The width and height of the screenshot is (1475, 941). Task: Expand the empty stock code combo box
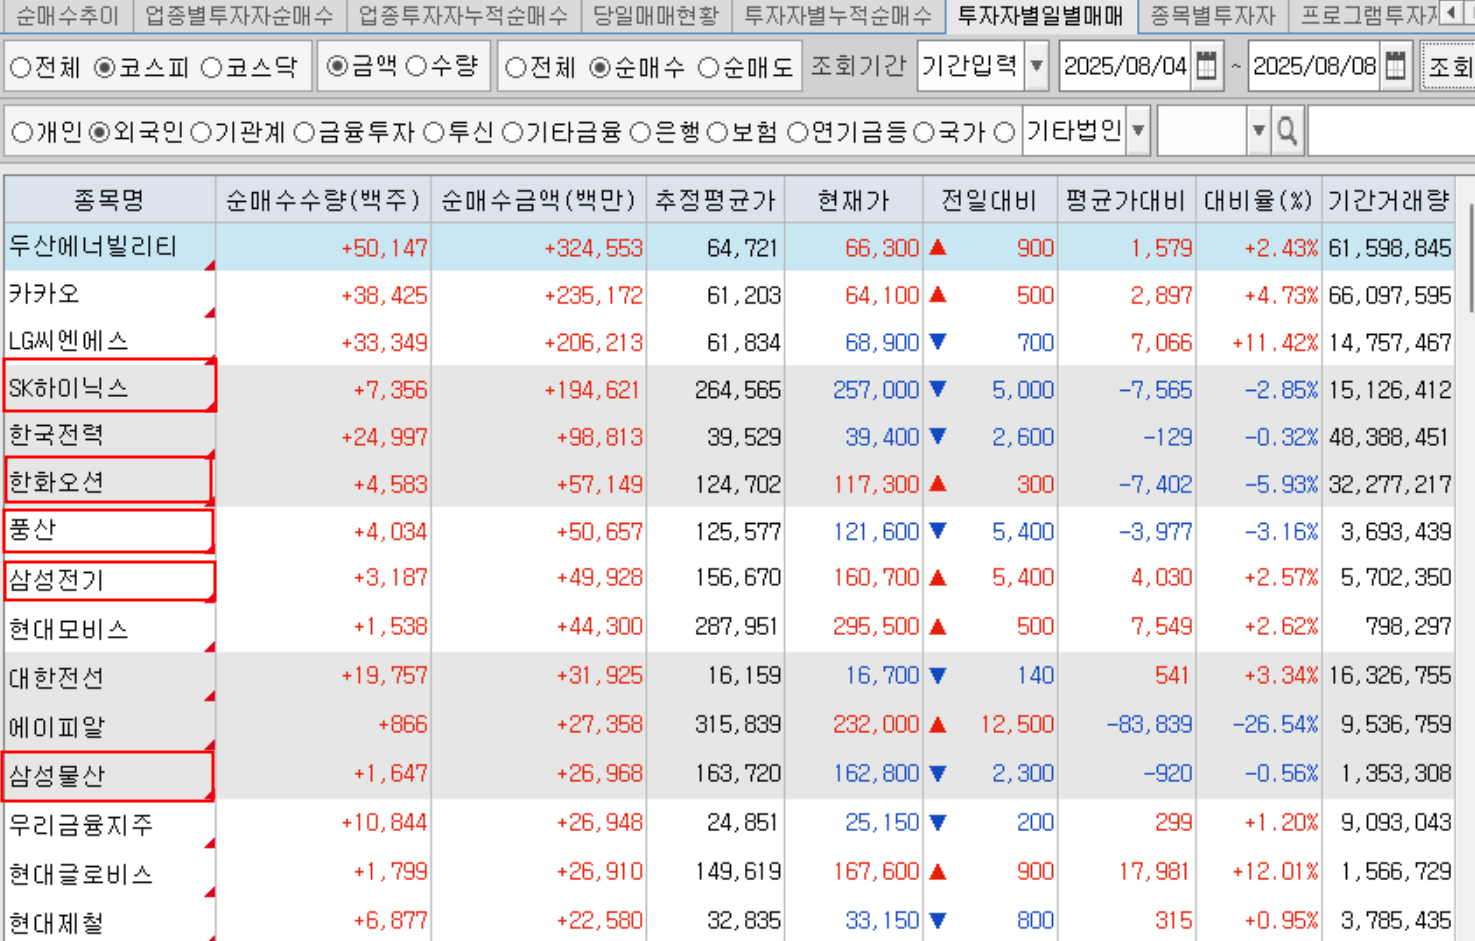(x=1258, y=131)
